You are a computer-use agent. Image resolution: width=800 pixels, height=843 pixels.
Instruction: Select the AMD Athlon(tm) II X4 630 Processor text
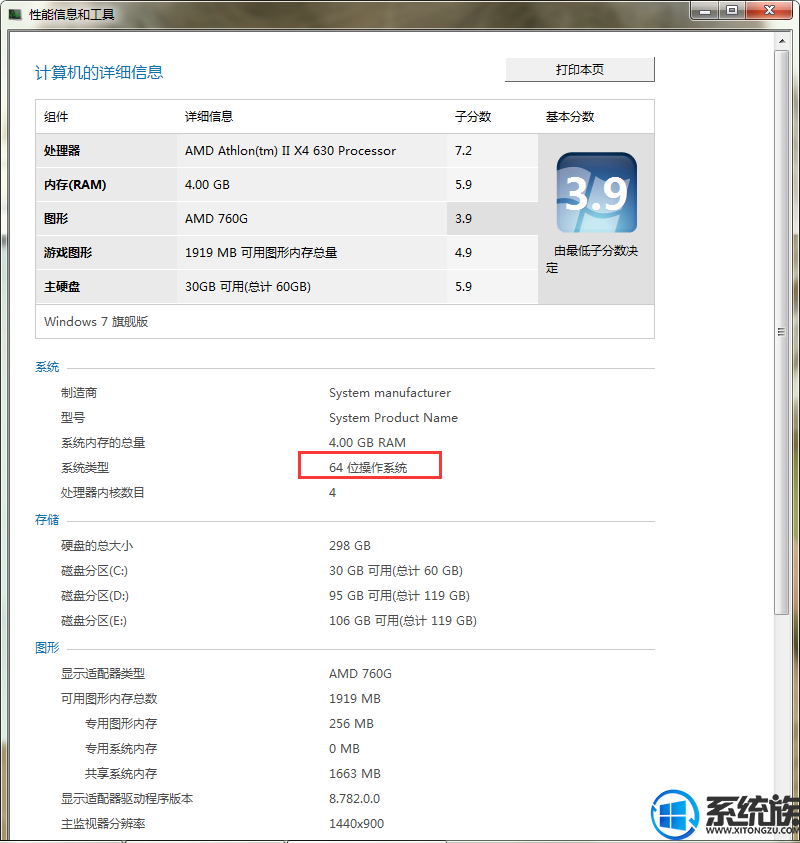point(290,151)
